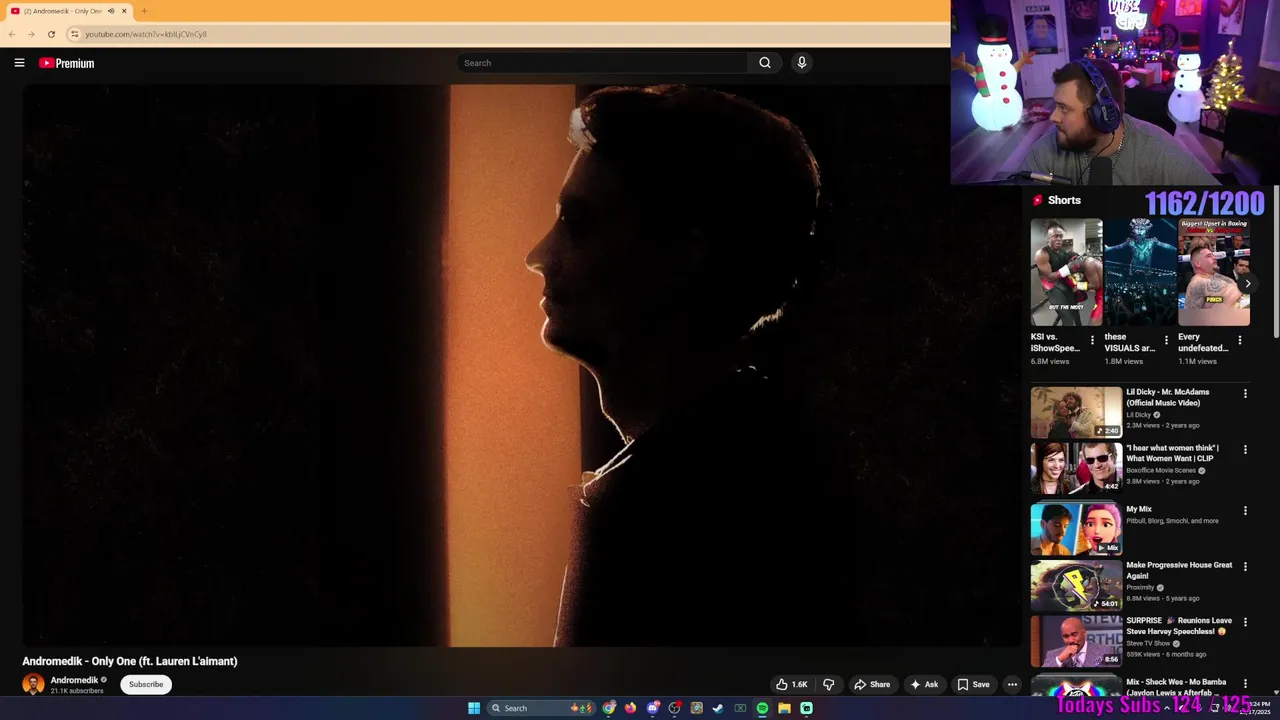This screenshot has height=720, width=1280.
Task: Click the video player showing silhouette
Action: click(523, 365)
